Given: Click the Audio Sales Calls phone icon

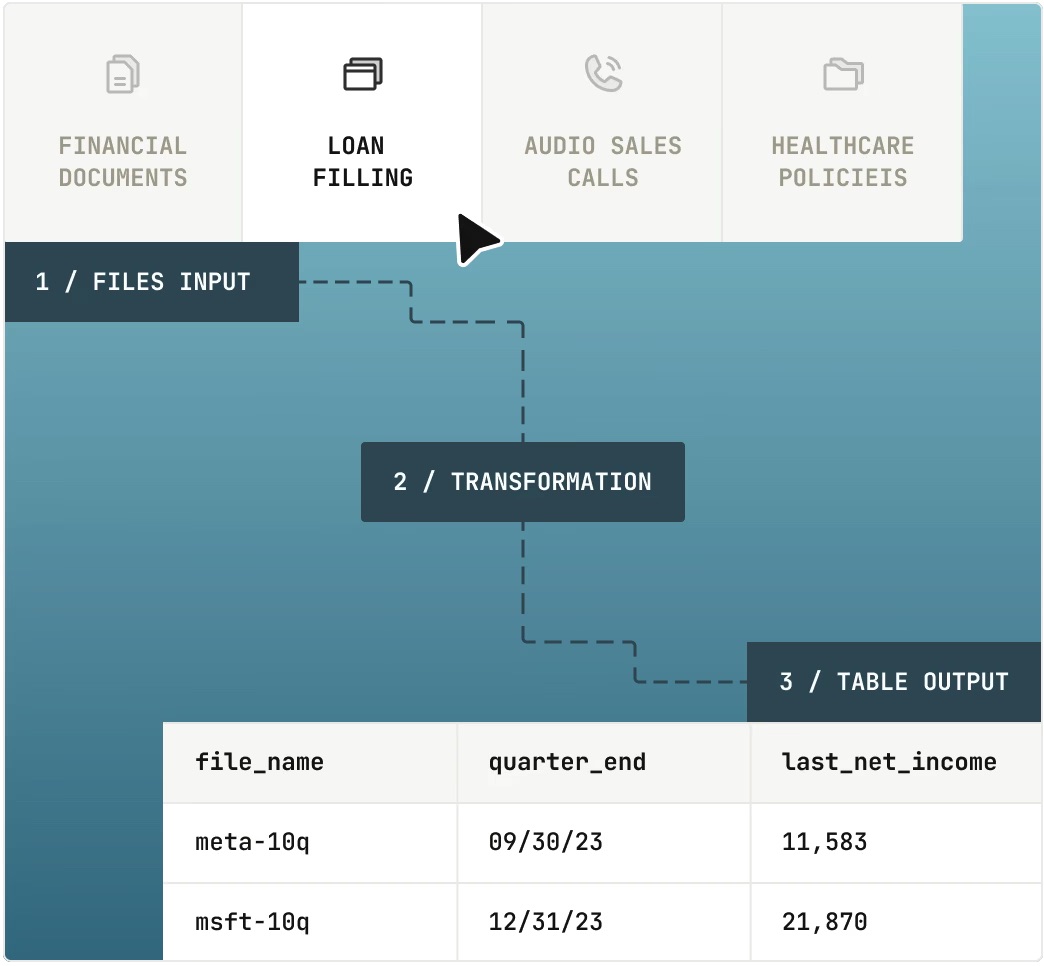Looking at the screenshot, I should [603, 73].
